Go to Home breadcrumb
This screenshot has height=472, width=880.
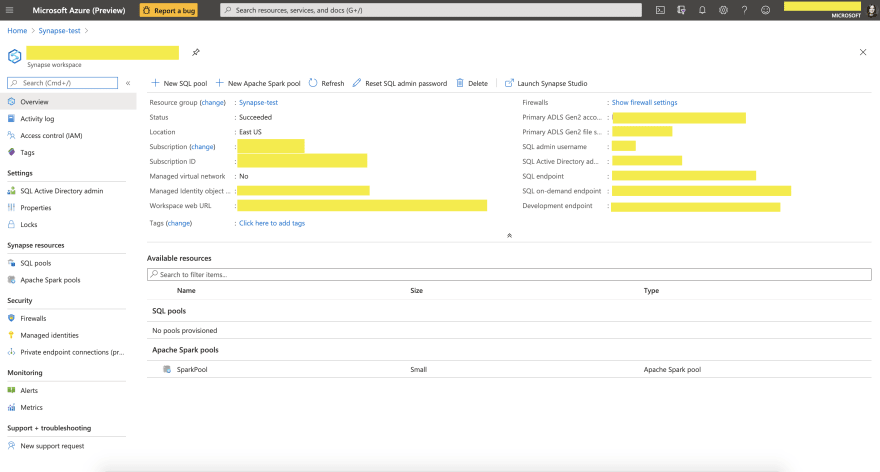click(x=17, y=31)
